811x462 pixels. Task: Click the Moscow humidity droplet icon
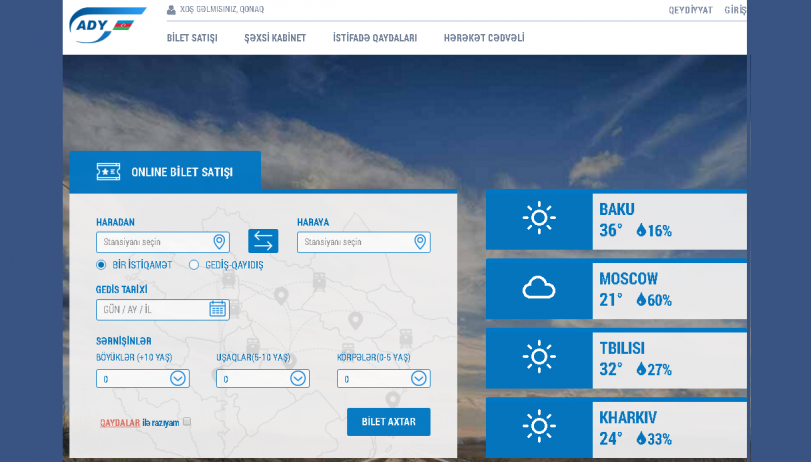click(x=641, y=300)
